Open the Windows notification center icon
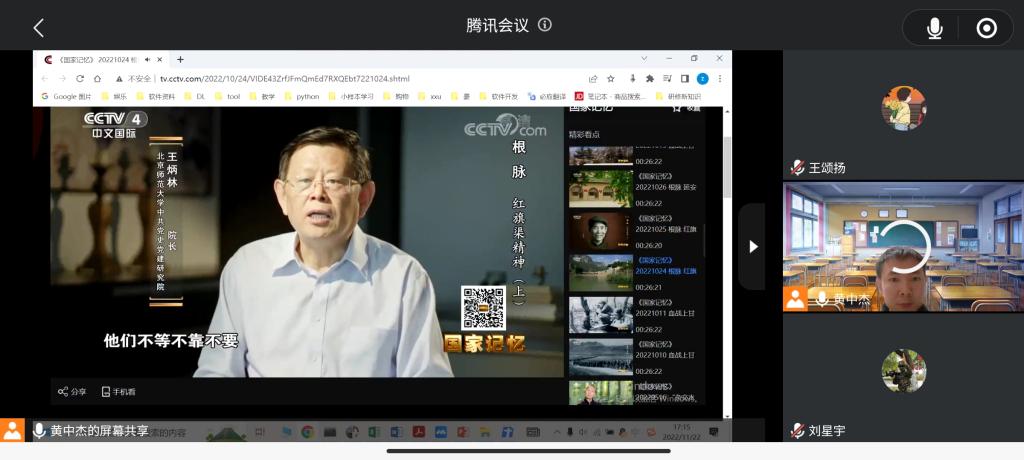Viewport: 1024px width, 460px height. coord(713,432)
